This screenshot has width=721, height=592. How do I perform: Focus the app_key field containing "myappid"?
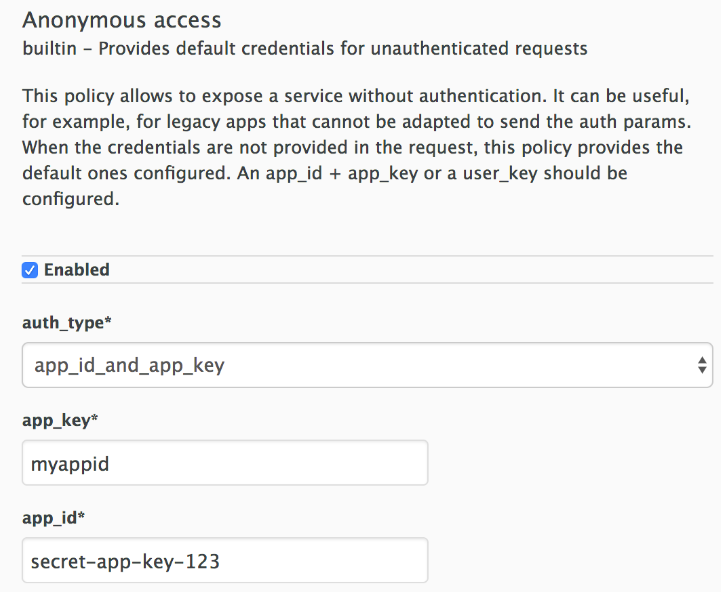pyautogui.click(x=224, y=463)
